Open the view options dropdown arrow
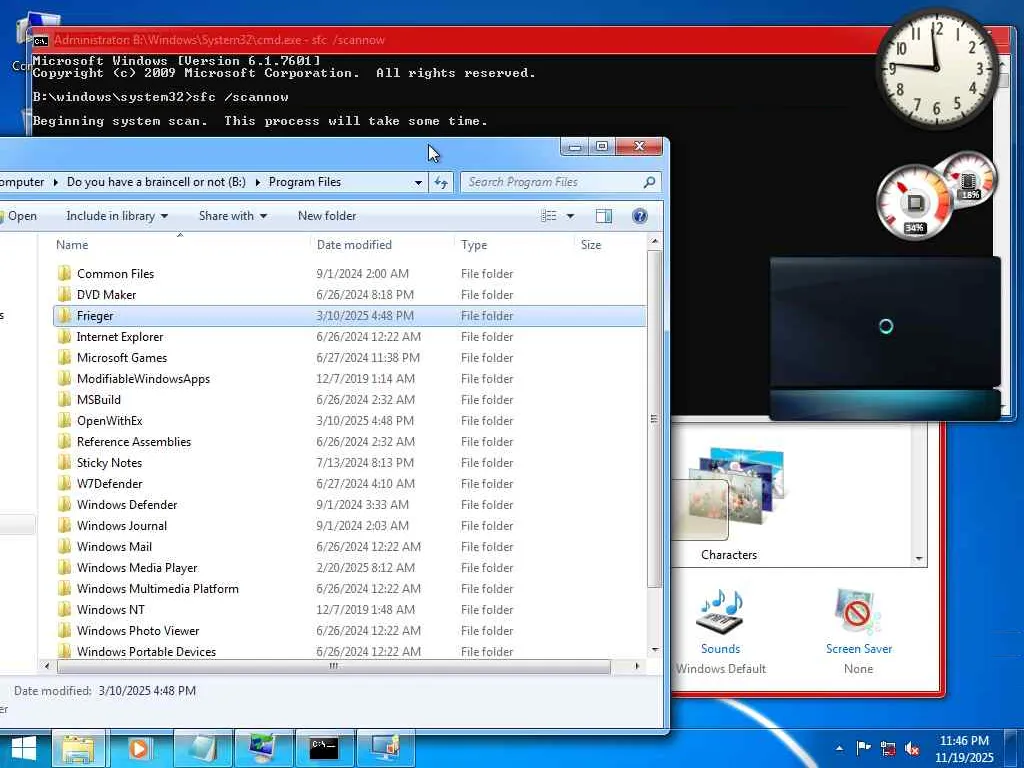The width and height of the screenshot is (1024, 768). (570, 216)
